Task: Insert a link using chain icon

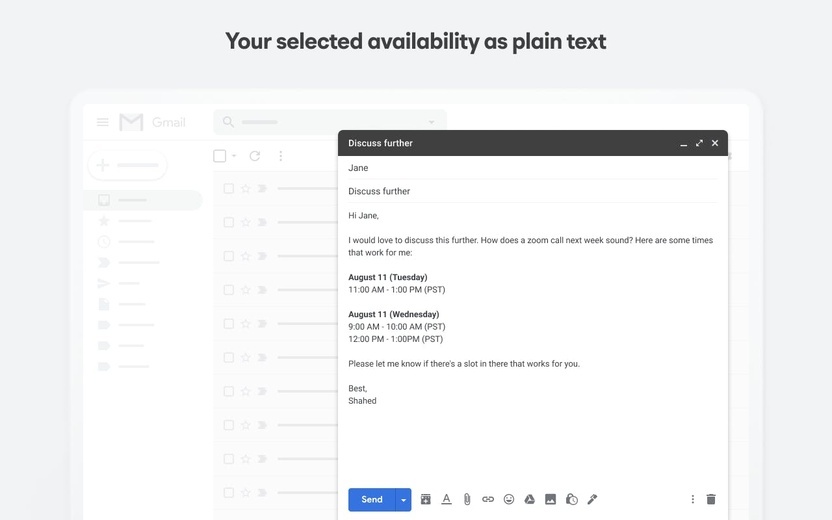Action: click(488, 499)
